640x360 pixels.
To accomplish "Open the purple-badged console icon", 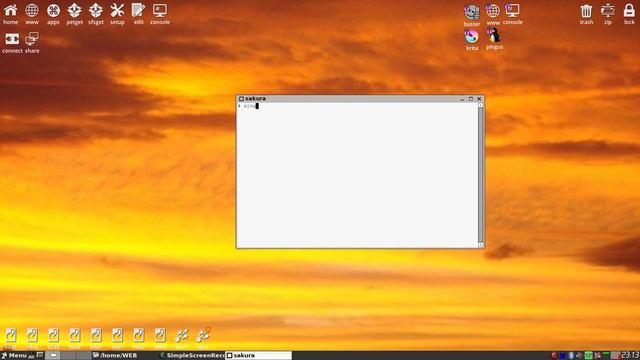I will [x=513, y=14].
